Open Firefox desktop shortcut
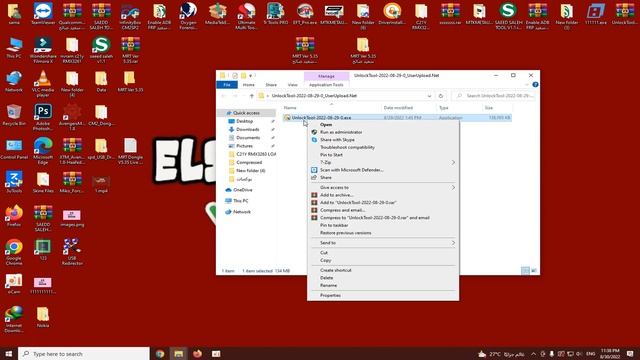The height and width of the screenshot is (360, 640). click(x=14, y=216)
